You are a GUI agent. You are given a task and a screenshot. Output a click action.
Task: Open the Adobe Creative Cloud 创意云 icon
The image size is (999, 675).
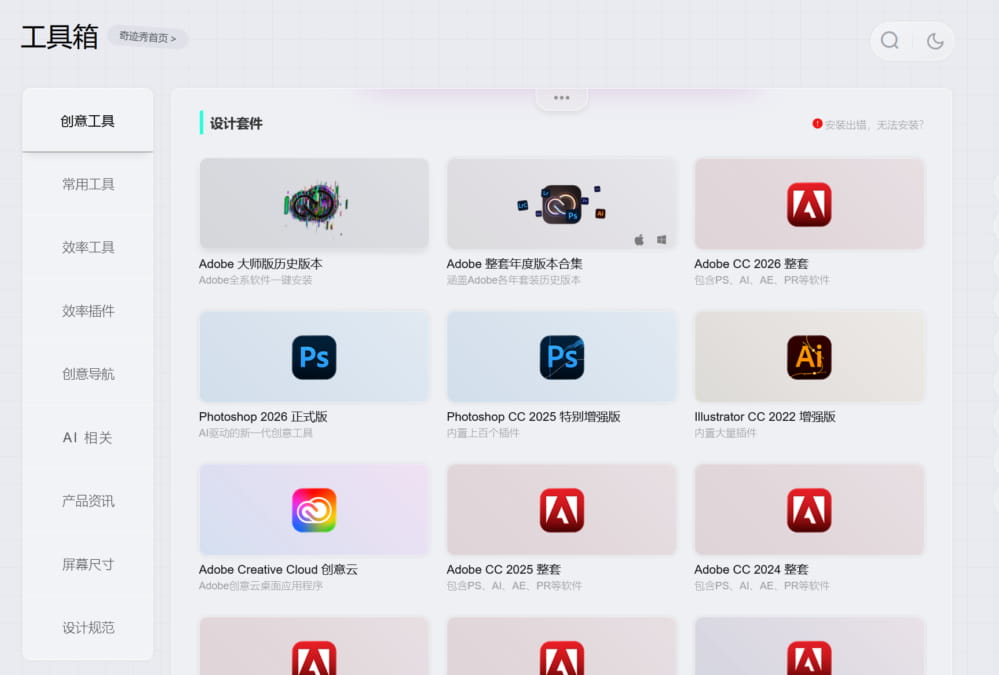coord(314,510)
